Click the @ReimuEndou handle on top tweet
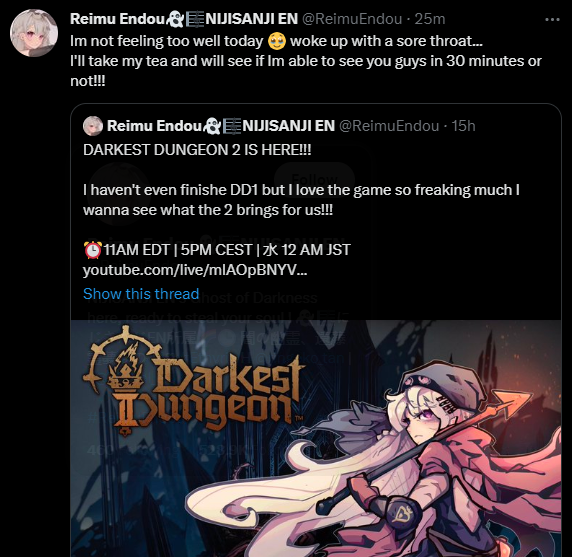 point(352,19)
